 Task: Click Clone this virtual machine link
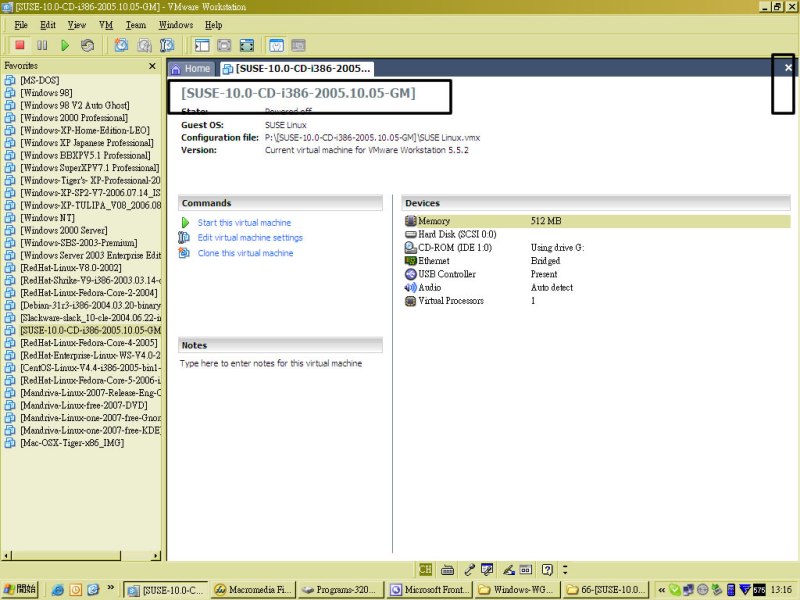245,253
